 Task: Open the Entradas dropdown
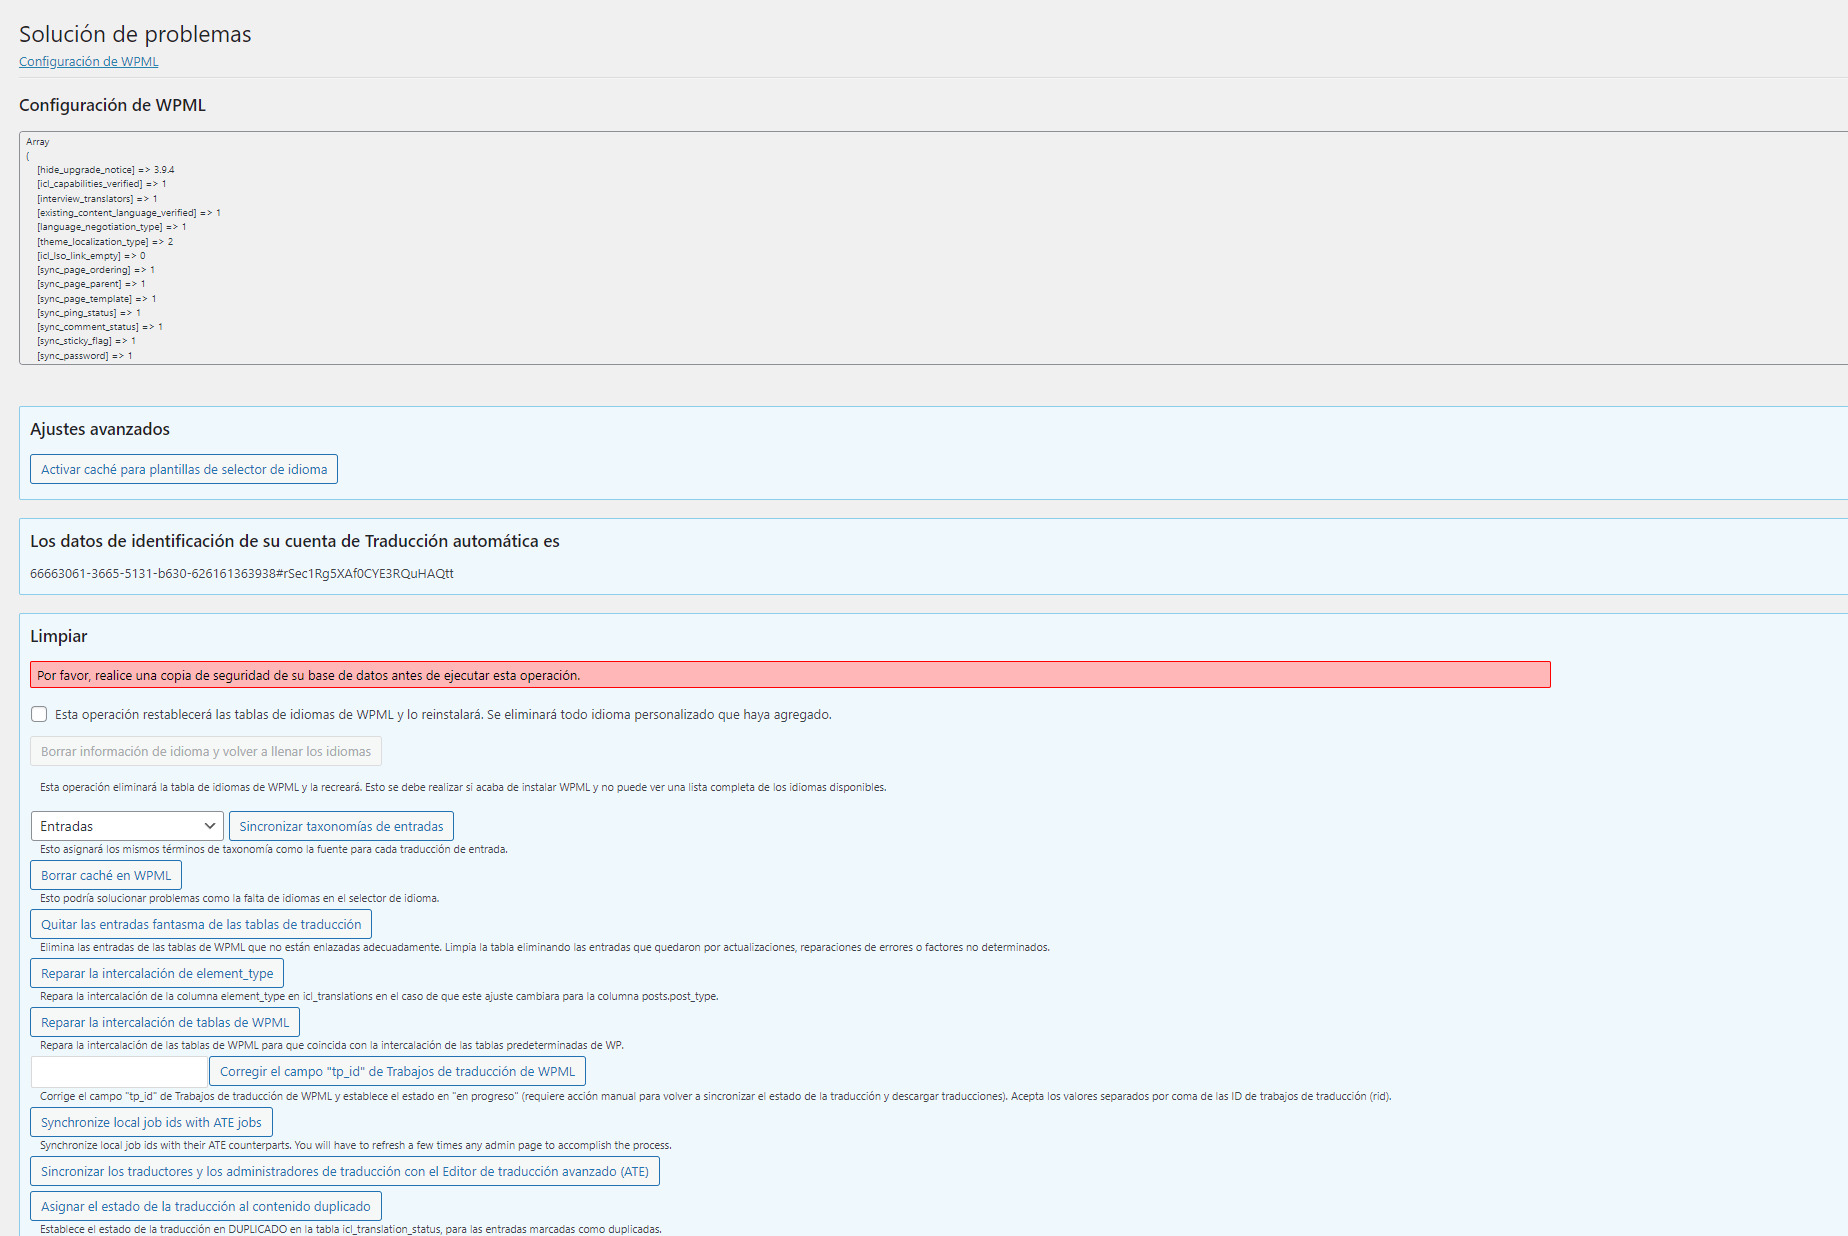[127, 826]
